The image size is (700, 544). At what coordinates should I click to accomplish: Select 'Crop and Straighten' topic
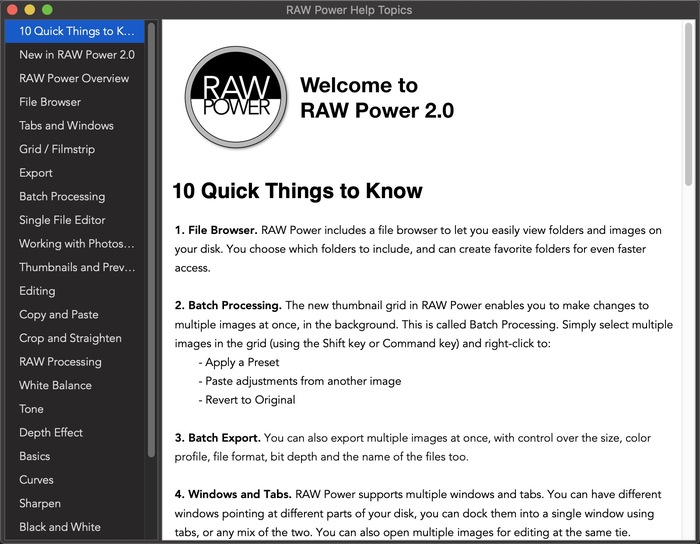(x=75, y=339)
